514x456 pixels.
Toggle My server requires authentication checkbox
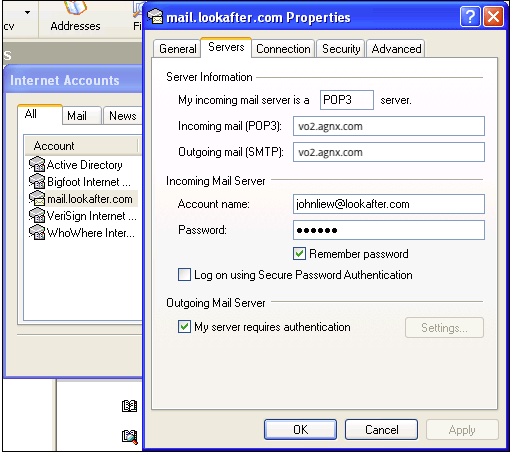[x=184, y=327]
